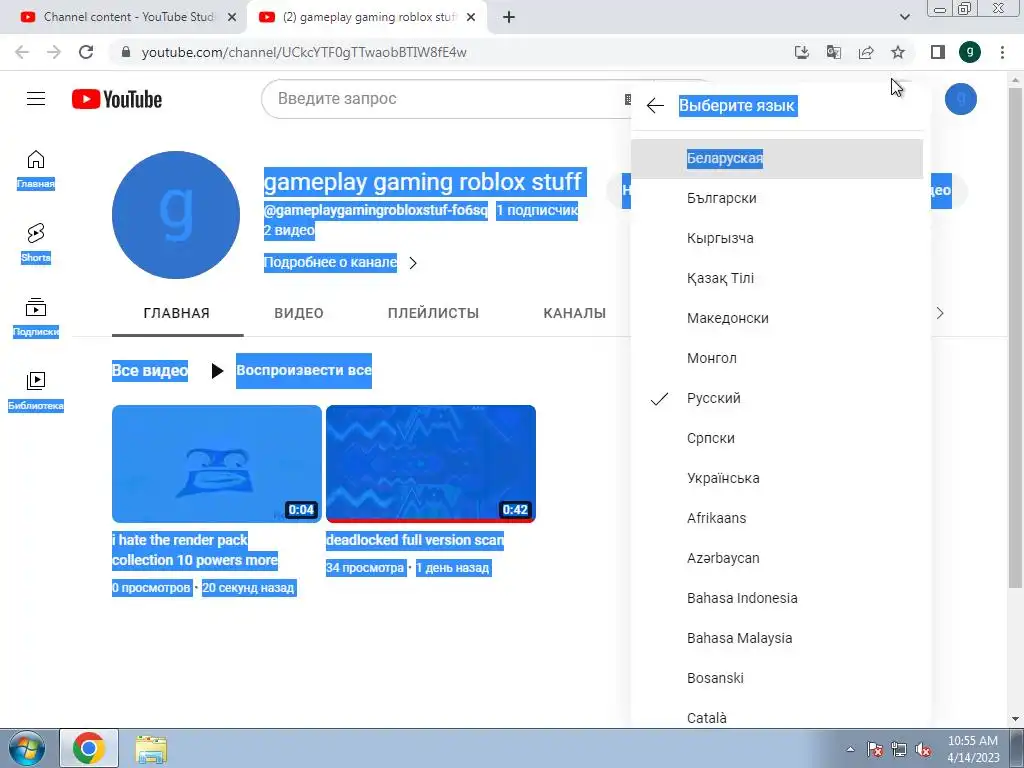Select Српски language

click(776, 438)
